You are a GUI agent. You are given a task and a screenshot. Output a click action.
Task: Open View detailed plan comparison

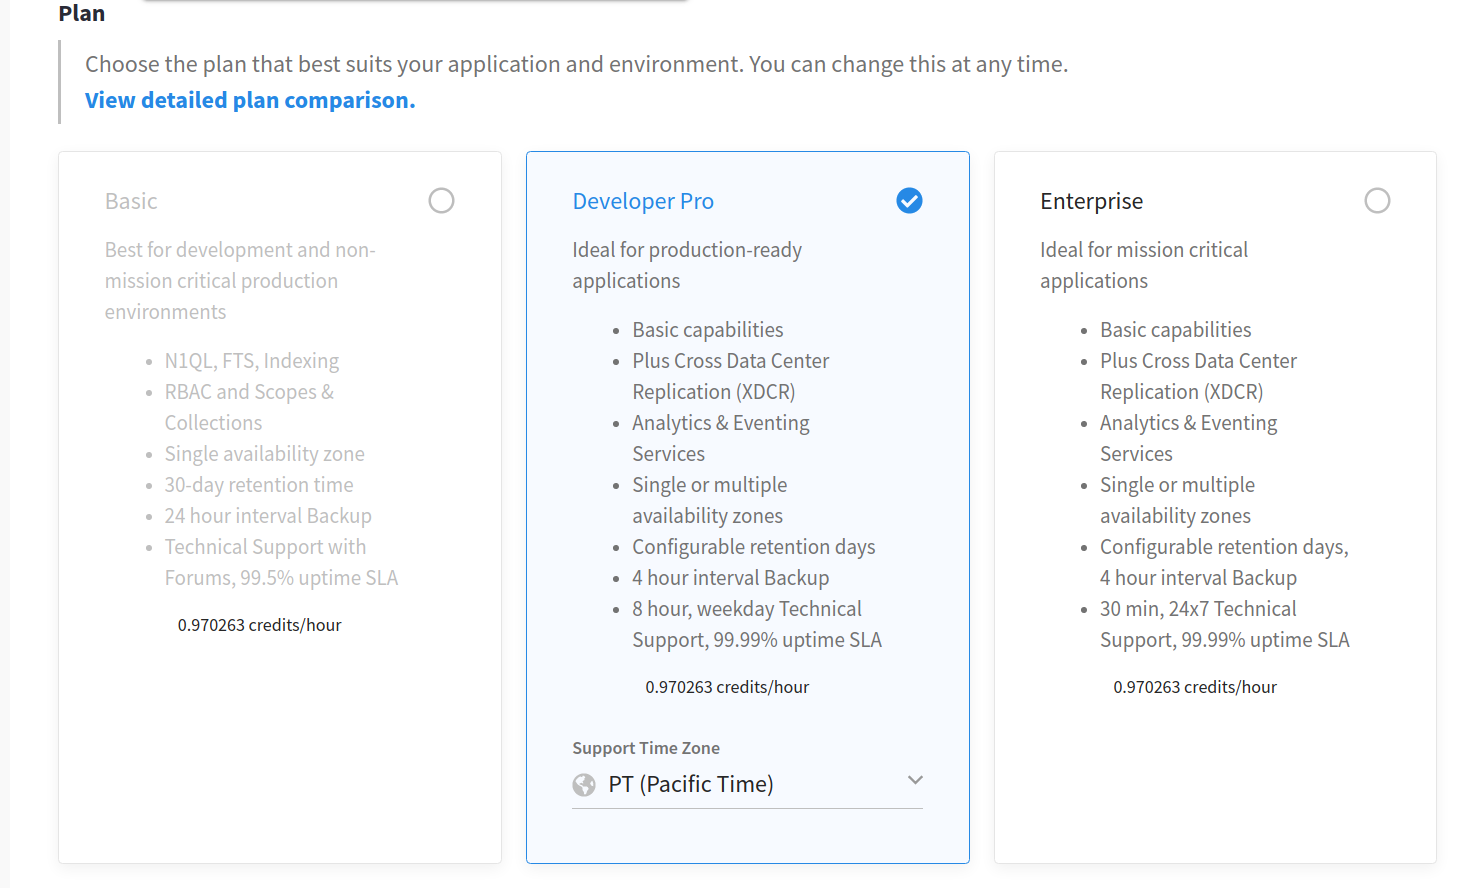pos(248,99)
